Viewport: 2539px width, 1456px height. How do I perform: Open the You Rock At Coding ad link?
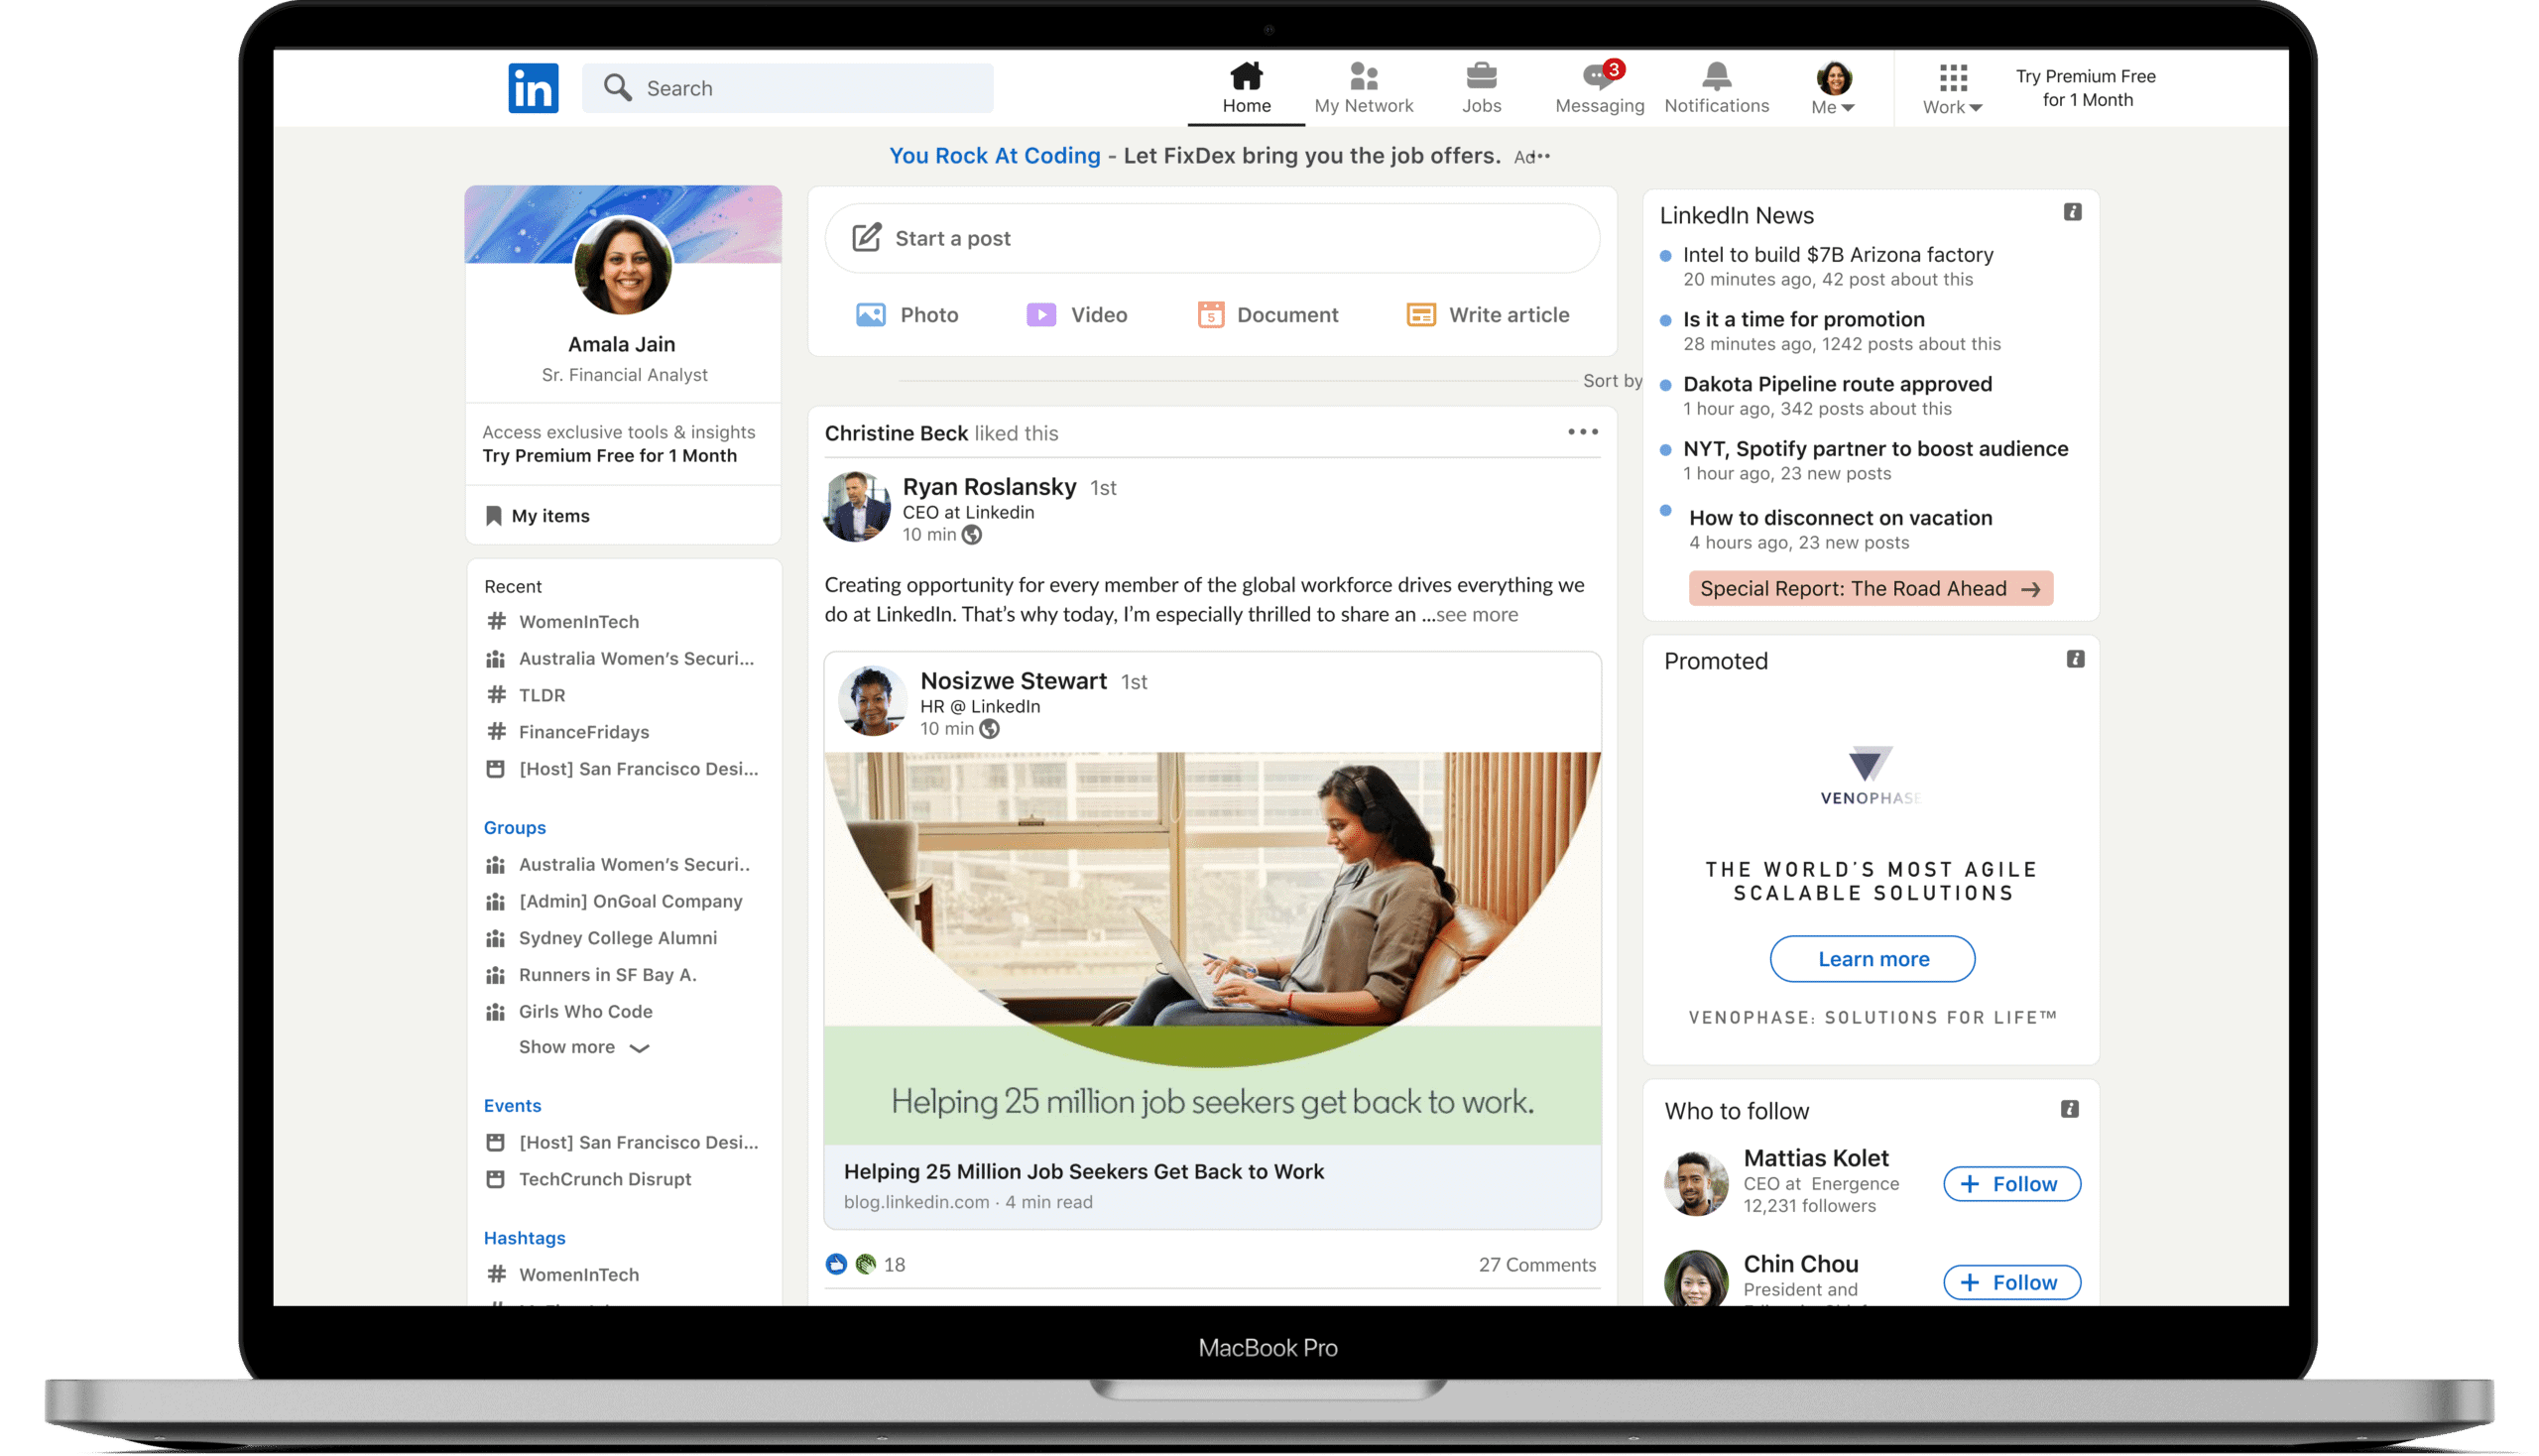point(994,156)
